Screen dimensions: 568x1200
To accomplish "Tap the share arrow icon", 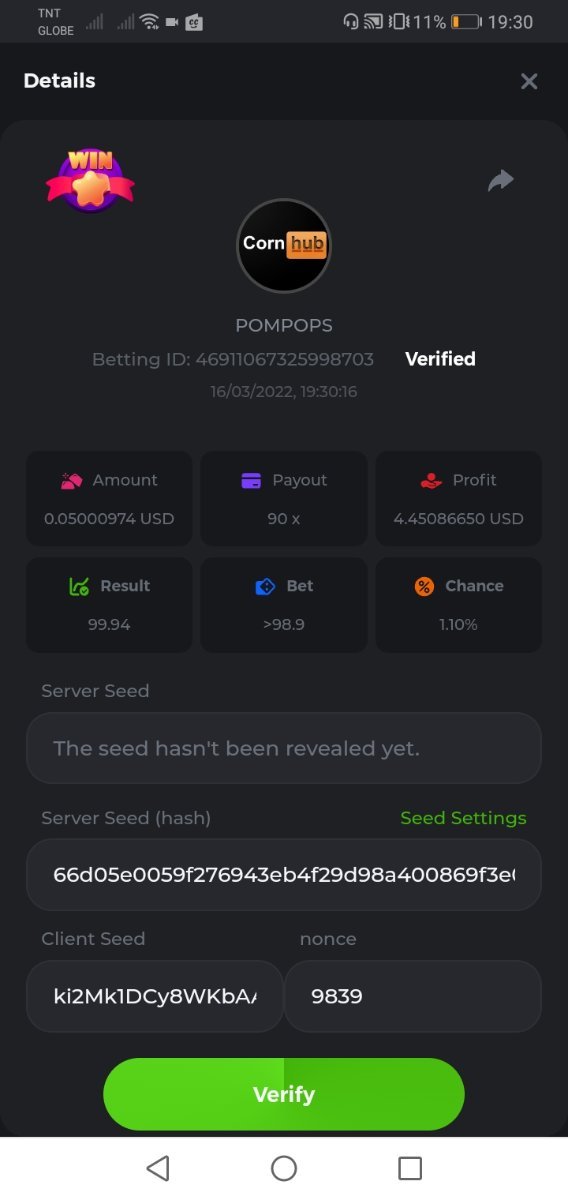I will click(500, 180).
